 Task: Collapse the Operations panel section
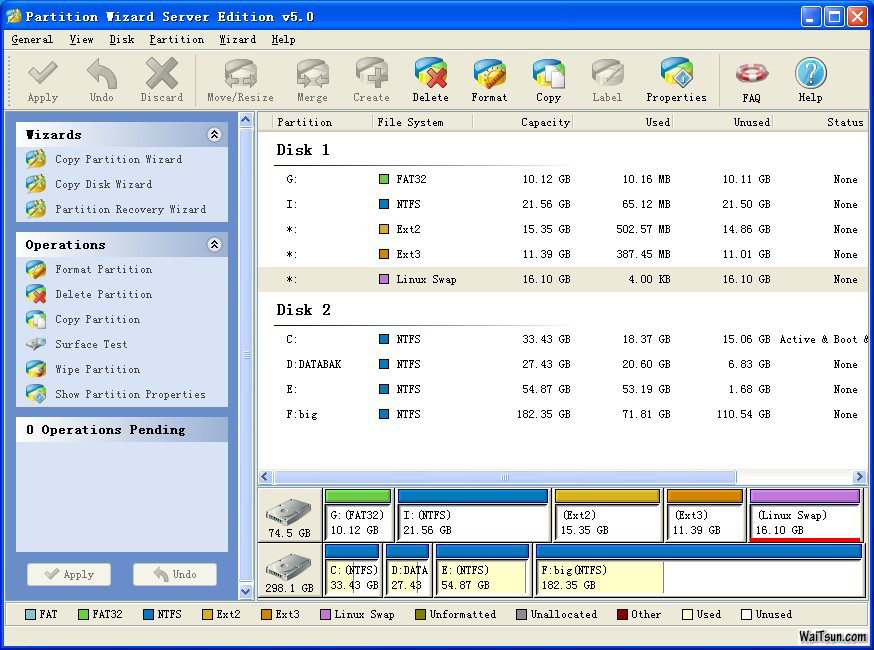point(214,245)
